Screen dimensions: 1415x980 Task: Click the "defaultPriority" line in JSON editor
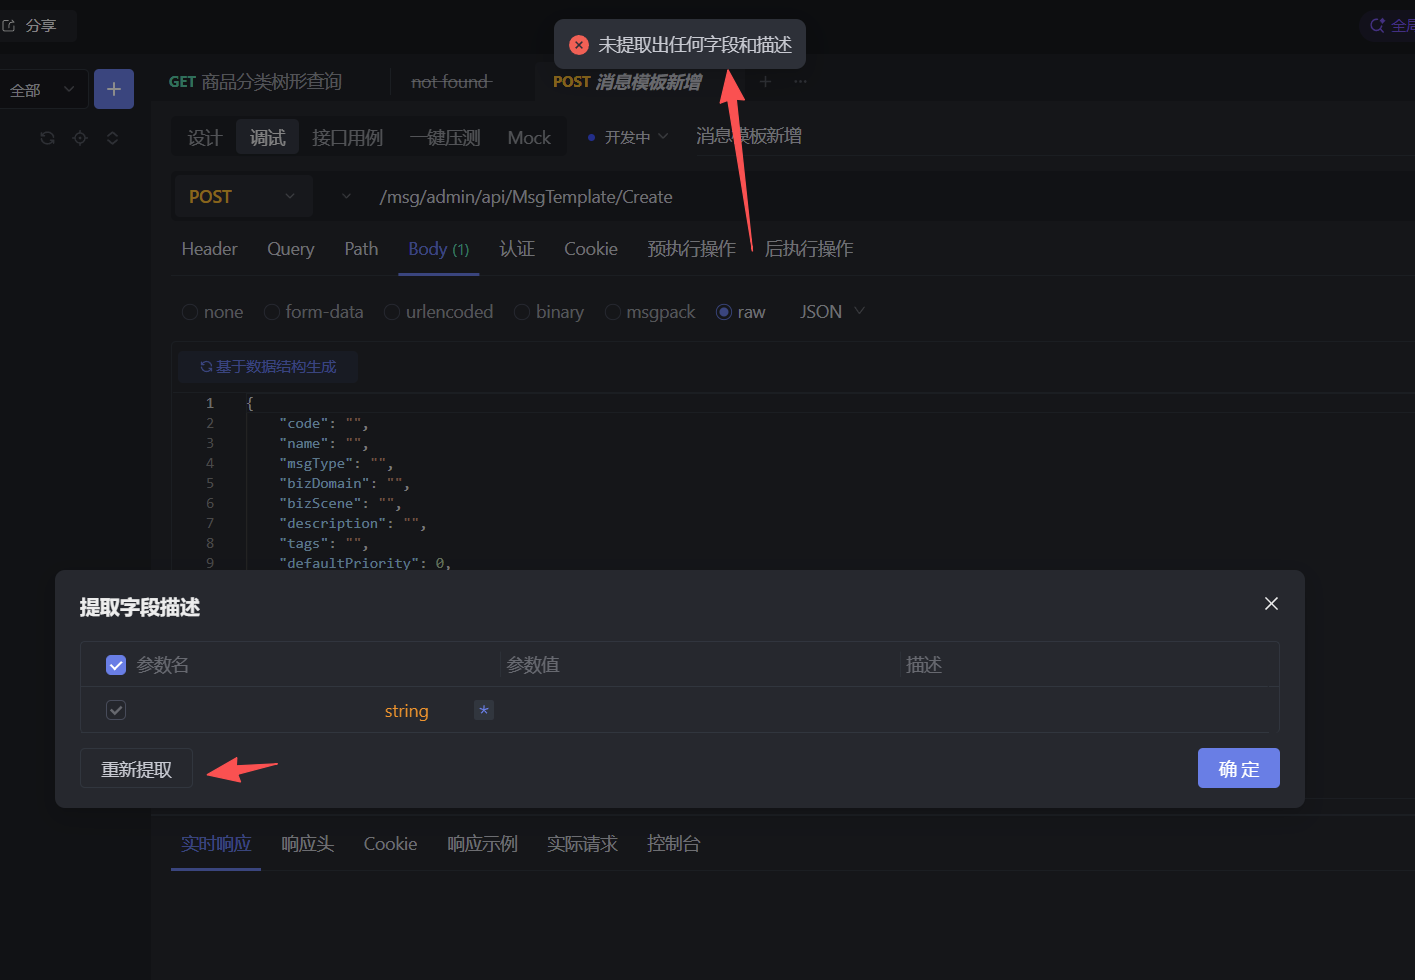(364, 563)
